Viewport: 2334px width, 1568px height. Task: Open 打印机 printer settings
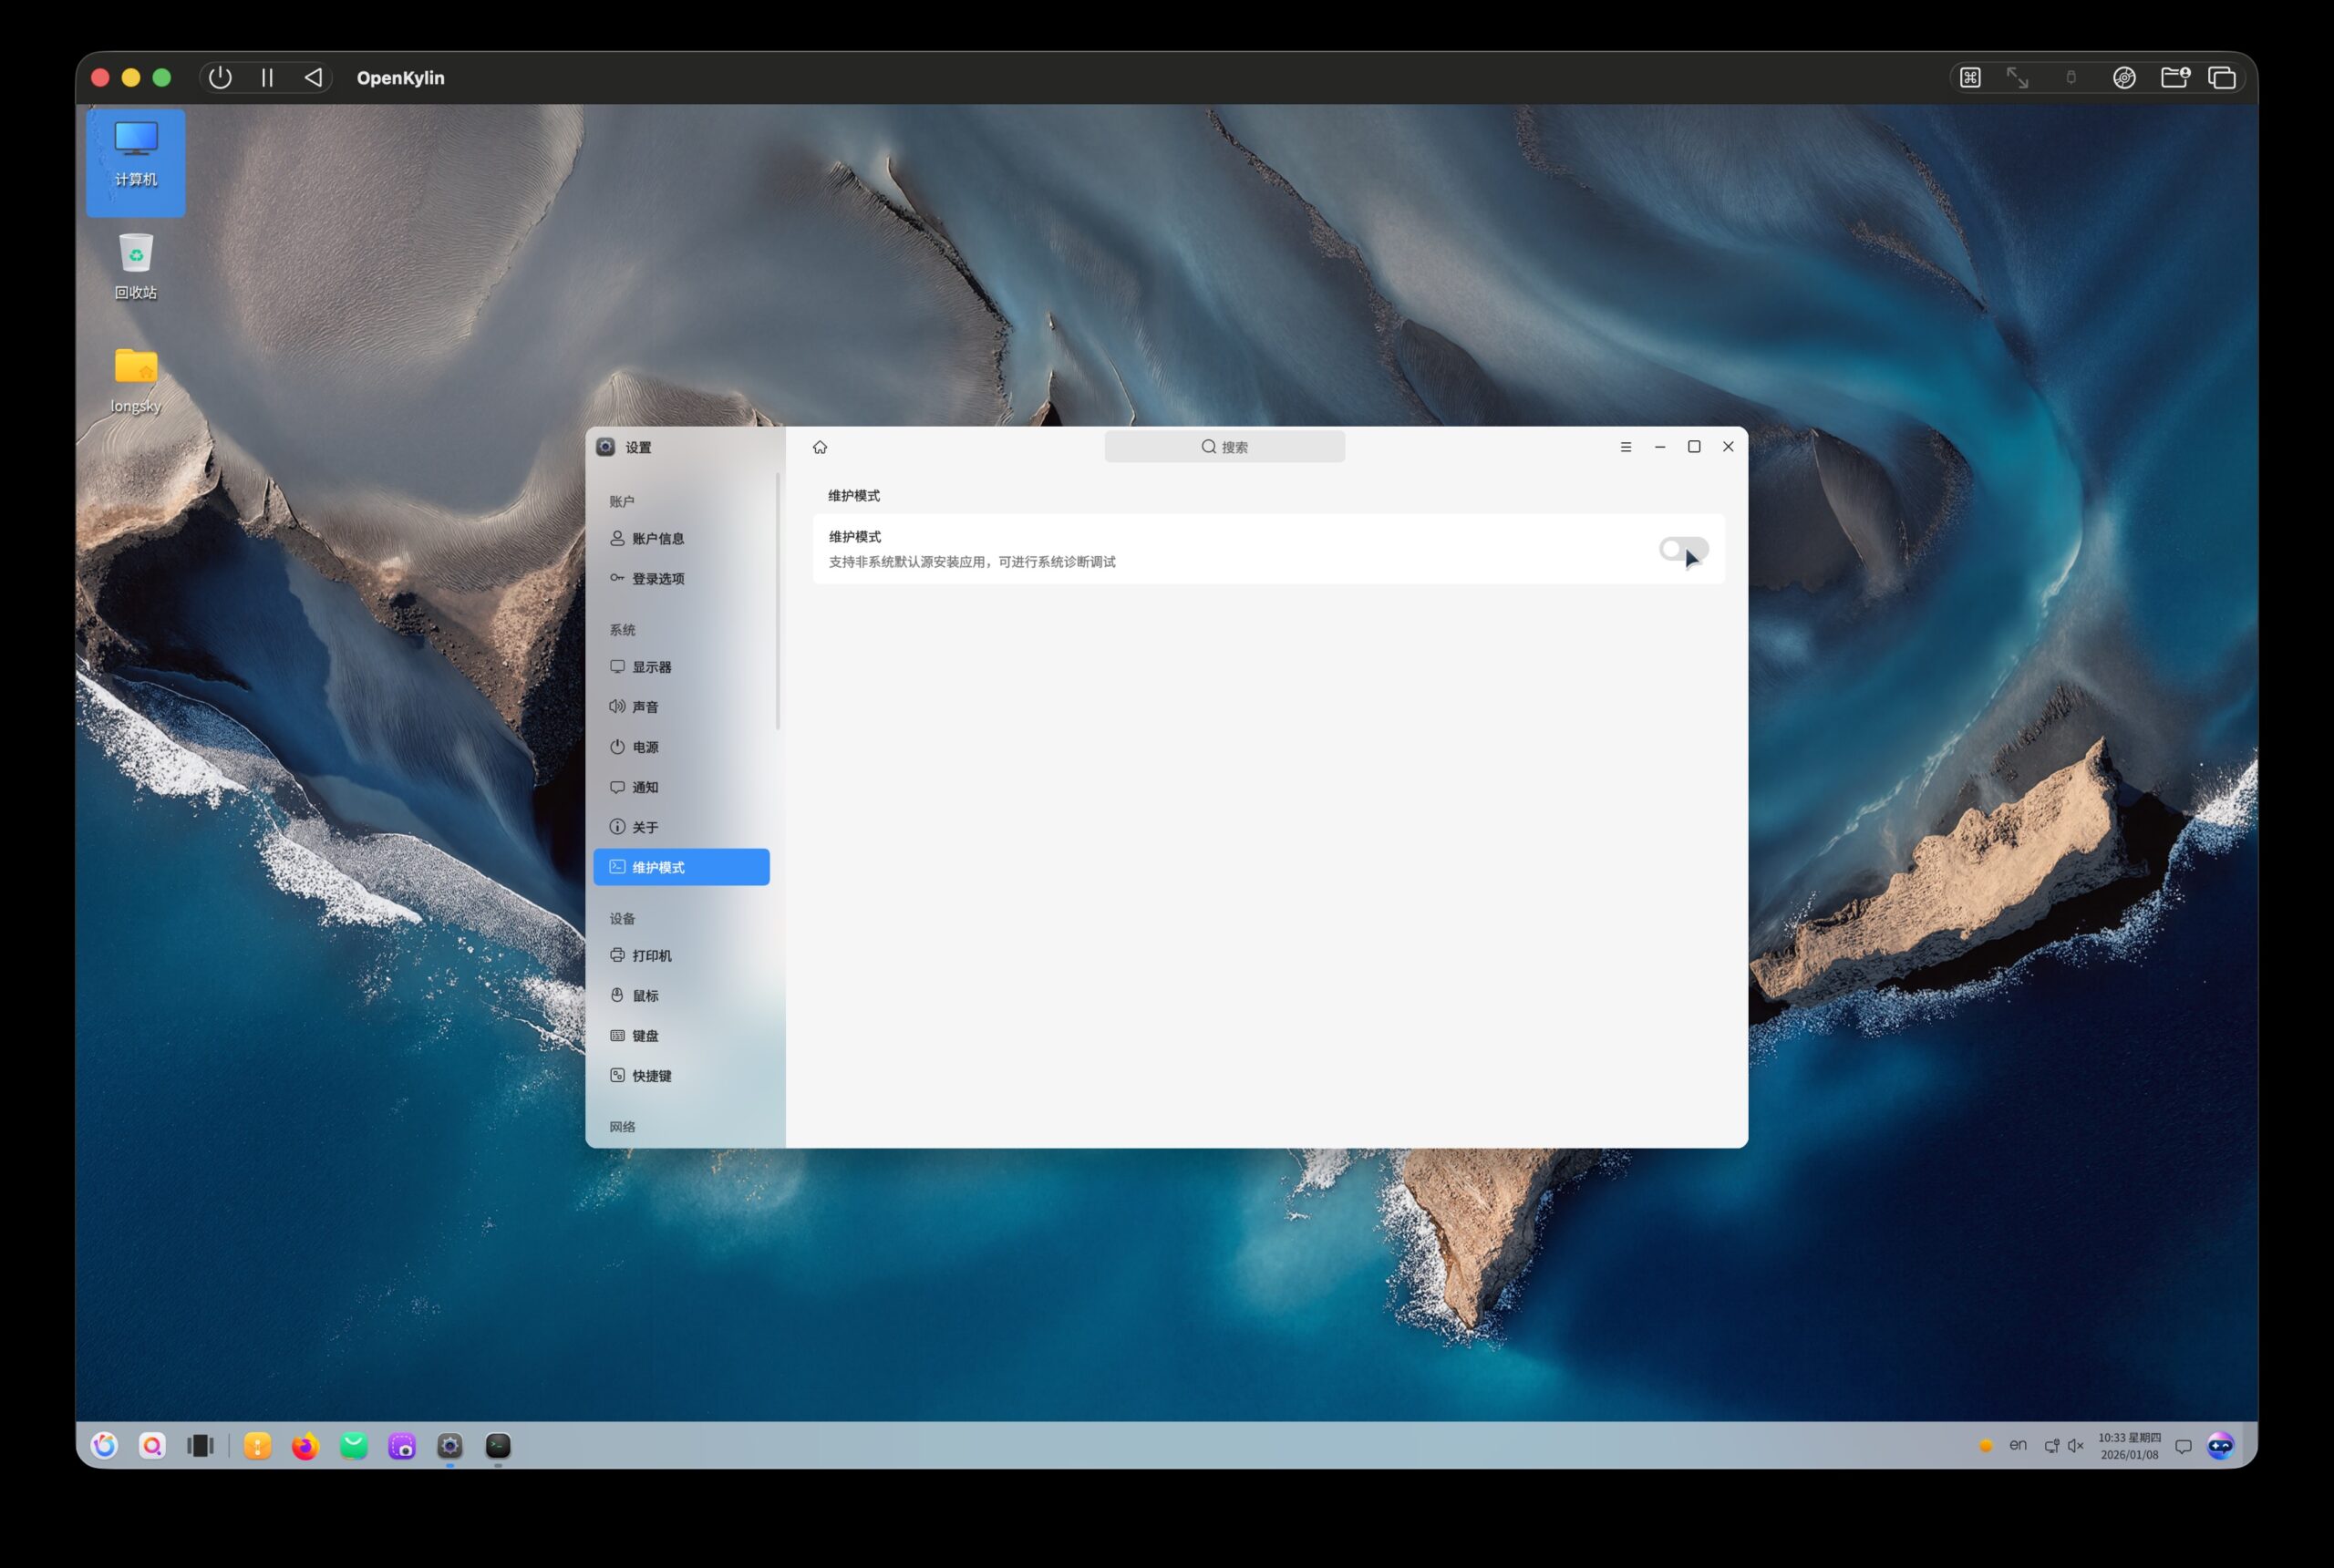point(651,955)
